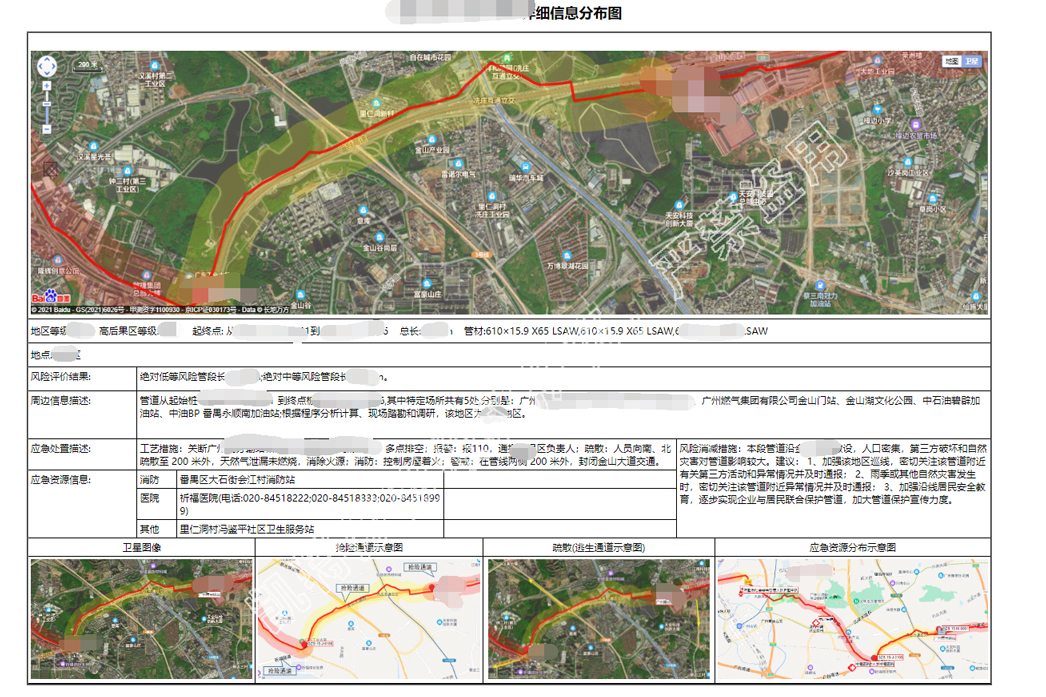Image resolution: width=1046 pixels, height=697 pixels.
Task: Click the 金山产业园 location marker
Action: (434, 140)
